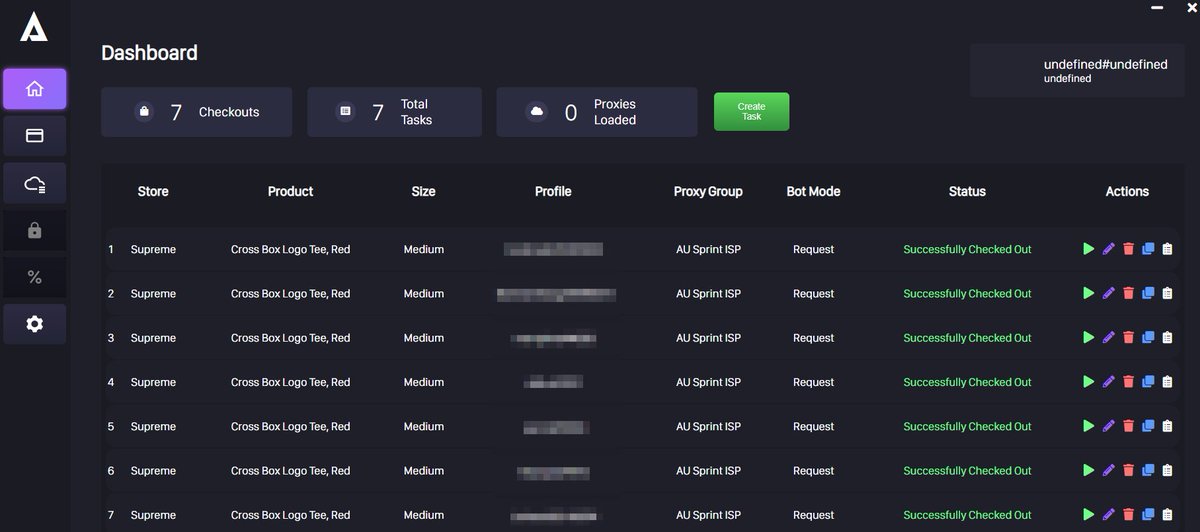The image size is (1200, 532).
Task: Edit task 6 with pencil icon
Action: pyautogui.click(x=1108, y=470)
